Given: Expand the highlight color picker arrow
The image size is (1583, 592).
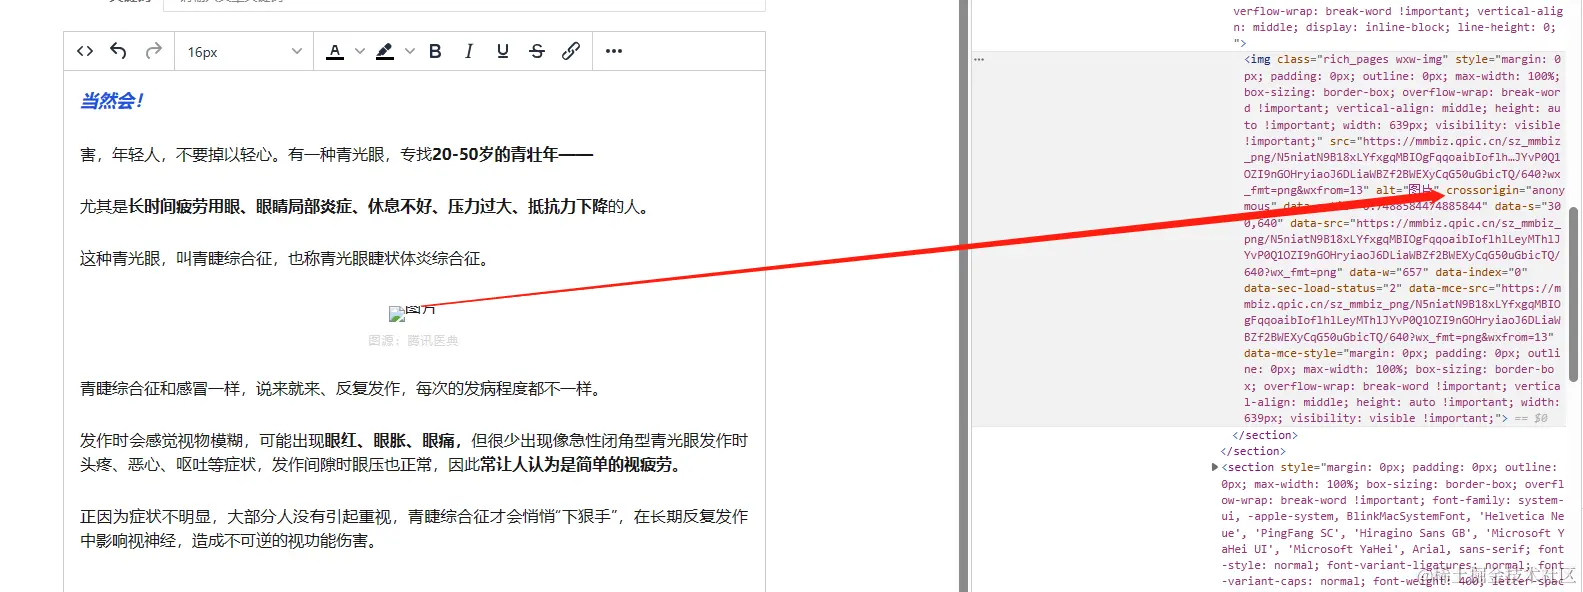Looking at the screenshot, I should pyautogui.click(x=410, y=51).
